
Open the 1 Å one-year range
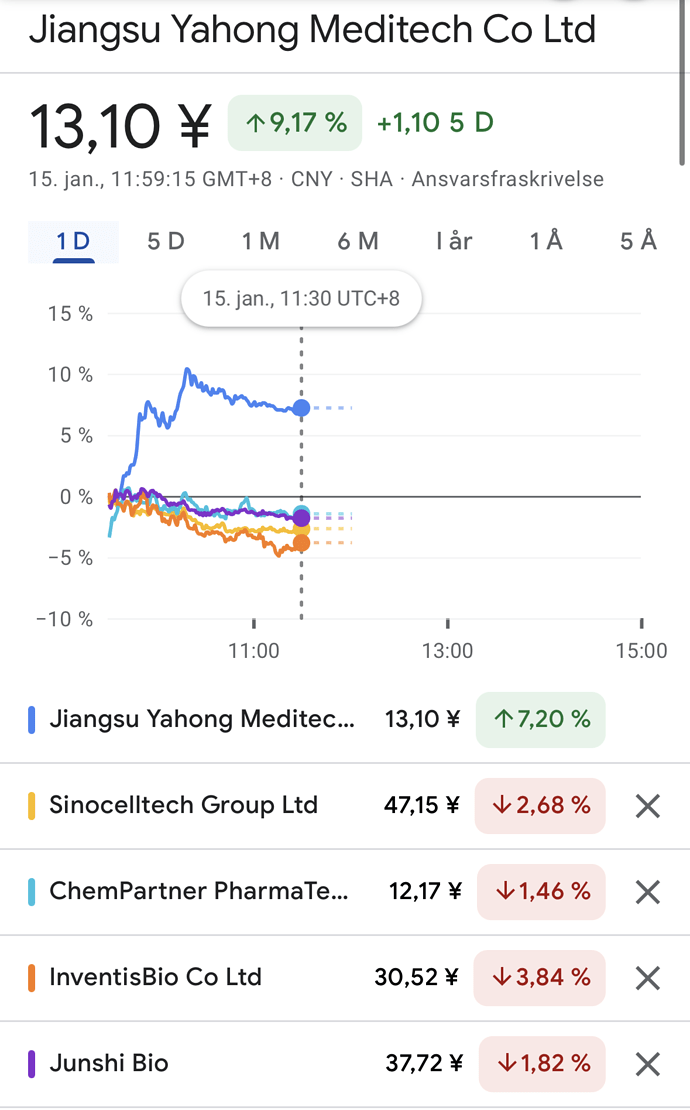tap(546, 241)
